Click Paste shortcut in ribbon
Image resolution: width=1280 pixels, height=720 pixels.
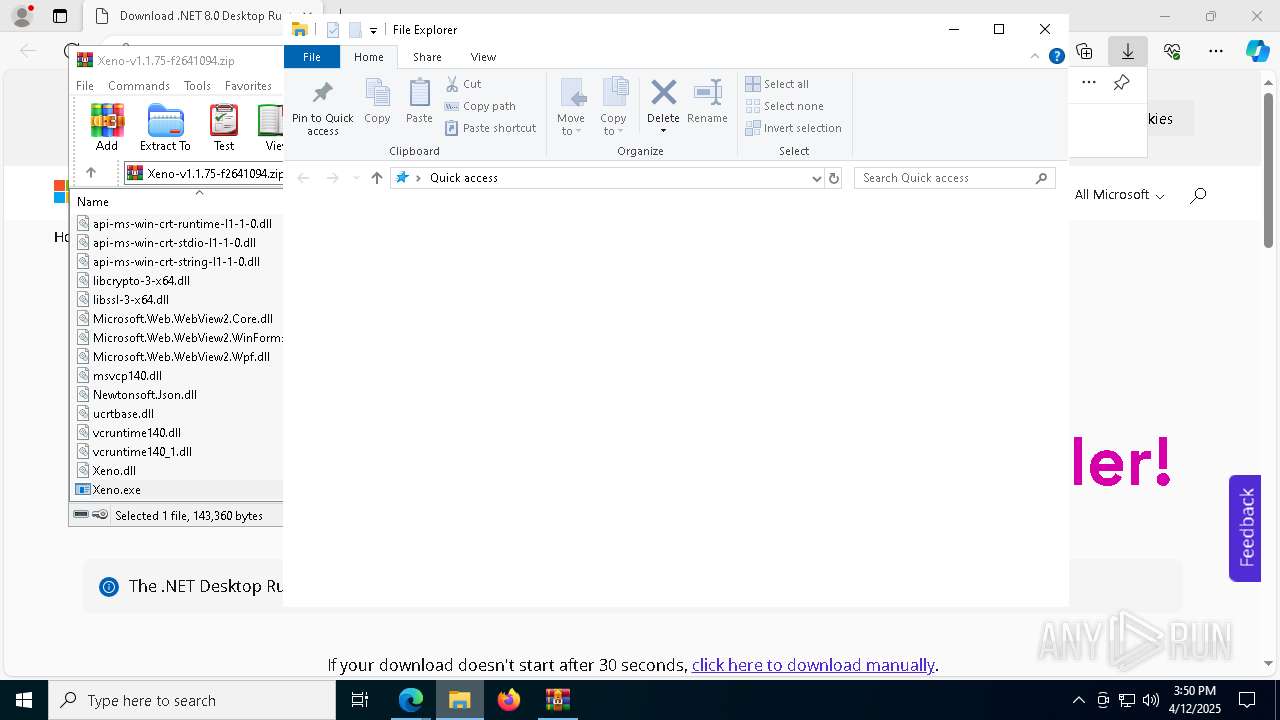491,128
